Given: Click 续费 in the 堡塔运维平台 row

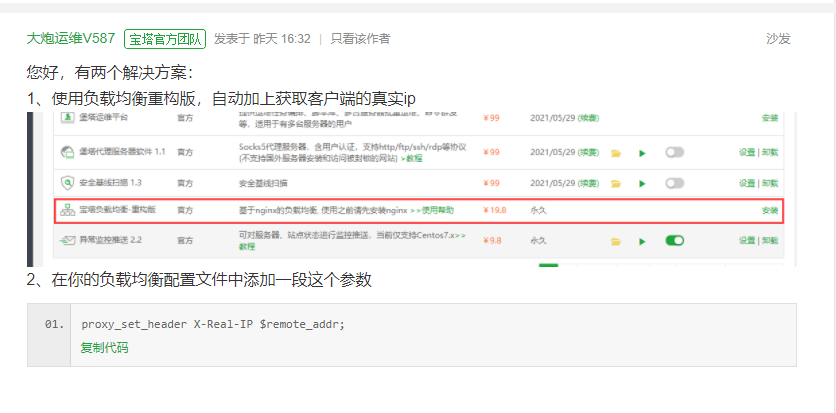Looking at the screenshot, I should pyautogui.click(x=589, y=118).
